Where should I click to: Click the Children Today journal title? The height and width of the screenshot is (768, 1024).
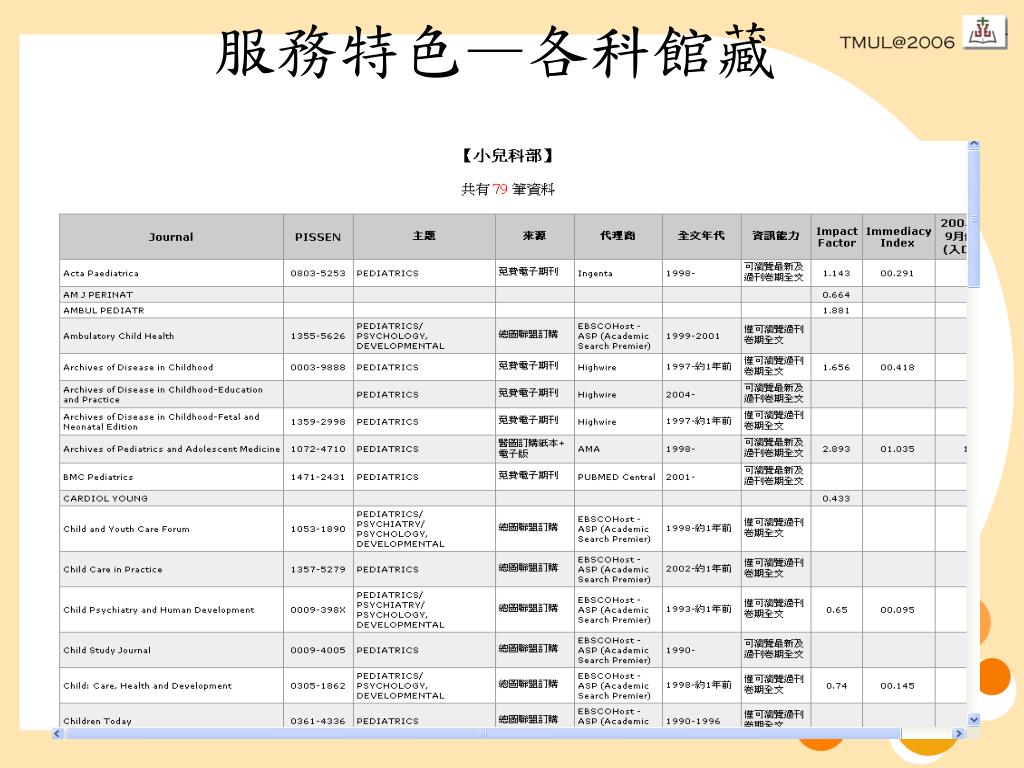pyautogui.click(x=97, y=721)
